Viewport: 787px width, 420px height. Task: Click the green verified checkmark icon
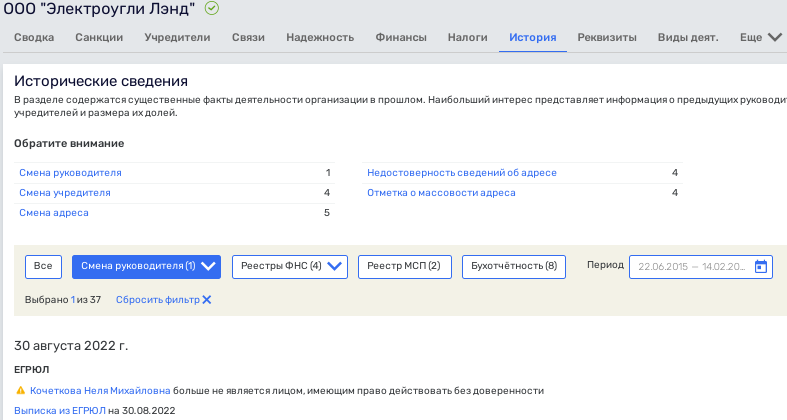[212, 8]
